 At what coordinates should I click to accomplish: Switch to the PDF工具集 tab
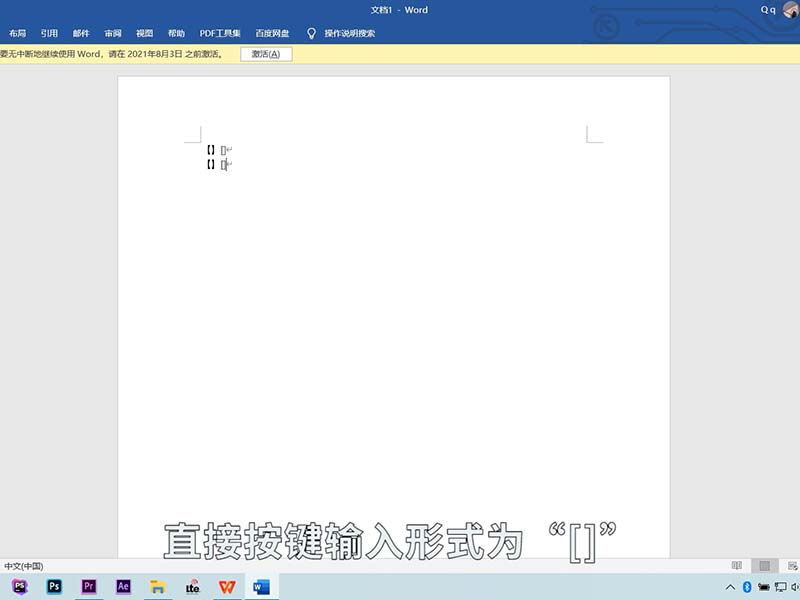(220, 33)
